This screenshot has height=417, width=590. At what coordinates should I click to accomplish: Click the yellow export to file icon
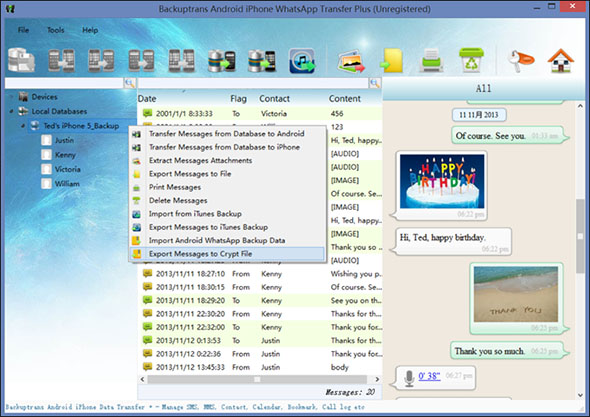[392, 61]
